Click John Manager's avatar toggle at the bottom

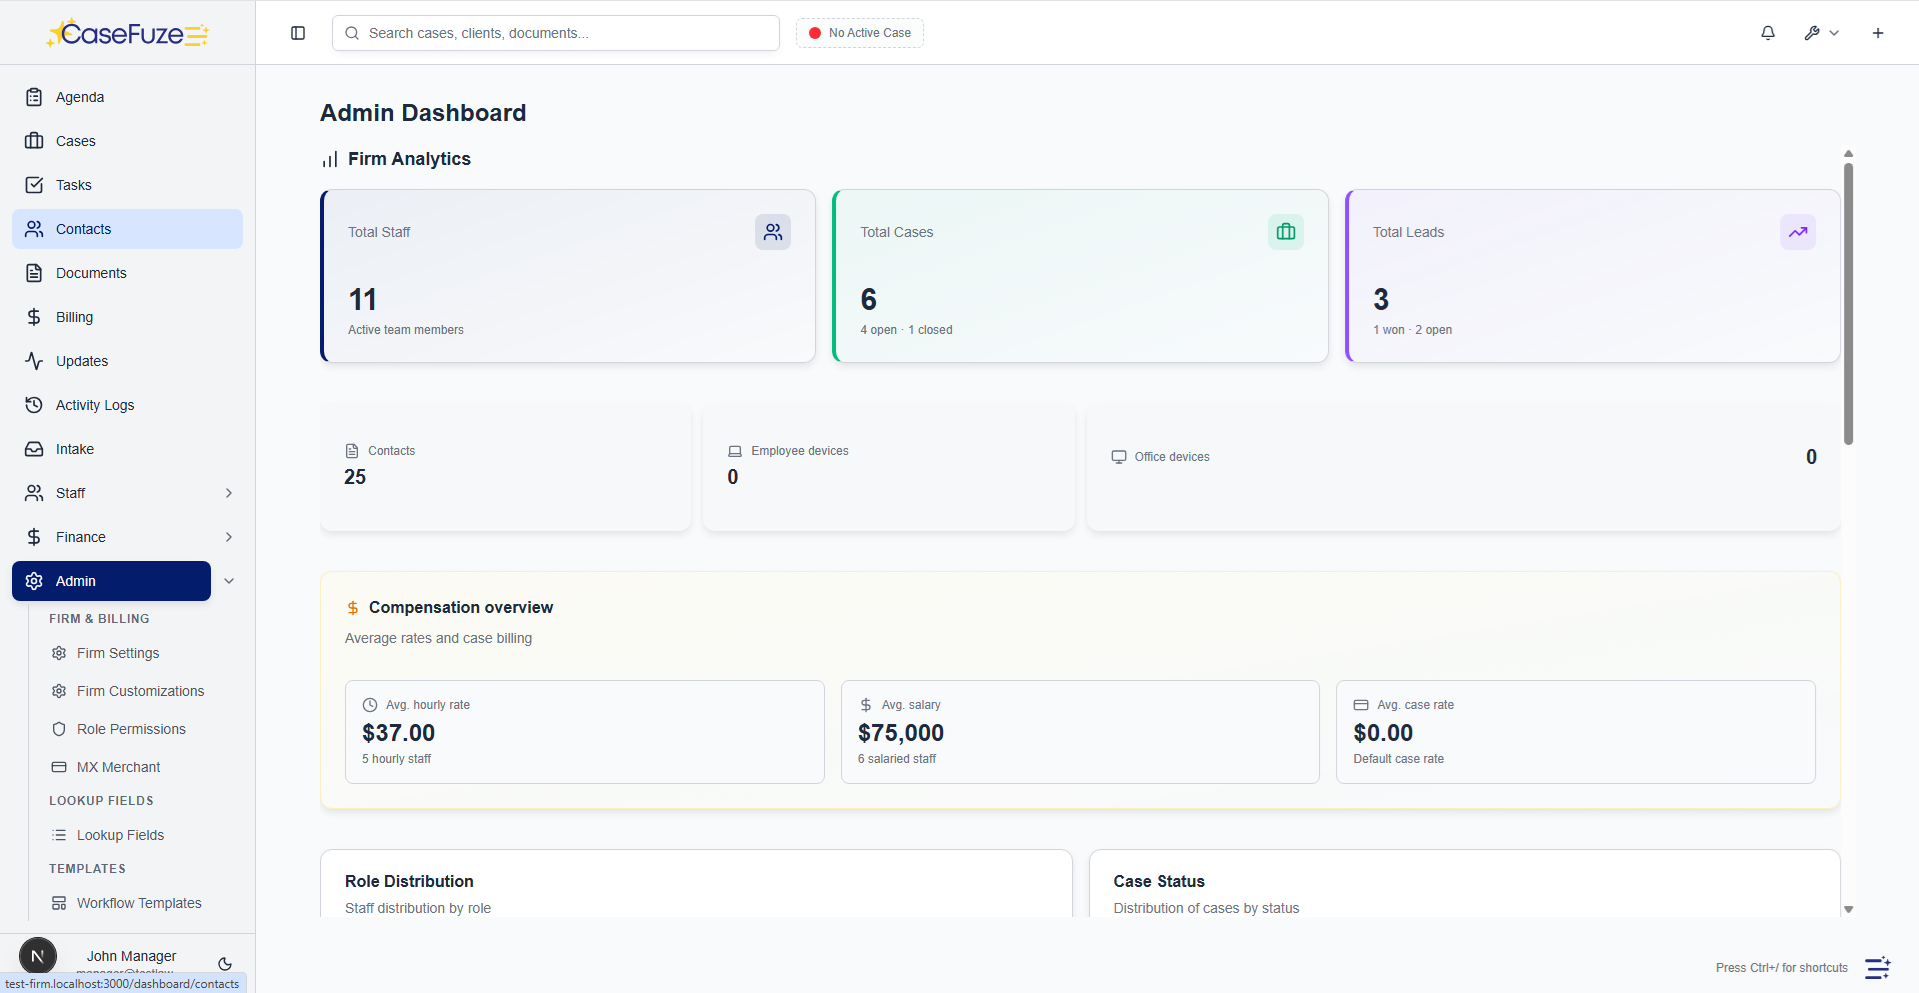(x=38, y=956)
